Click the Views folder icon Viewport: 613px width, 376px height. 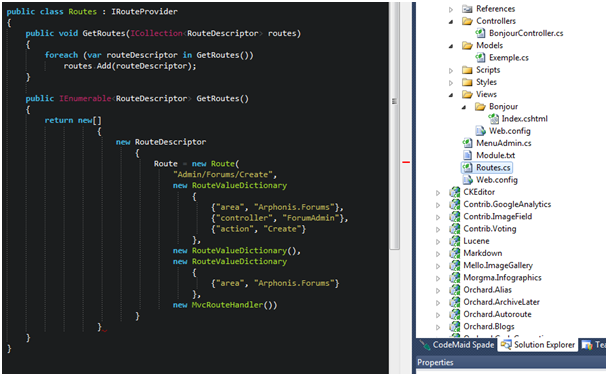(467, 94)
